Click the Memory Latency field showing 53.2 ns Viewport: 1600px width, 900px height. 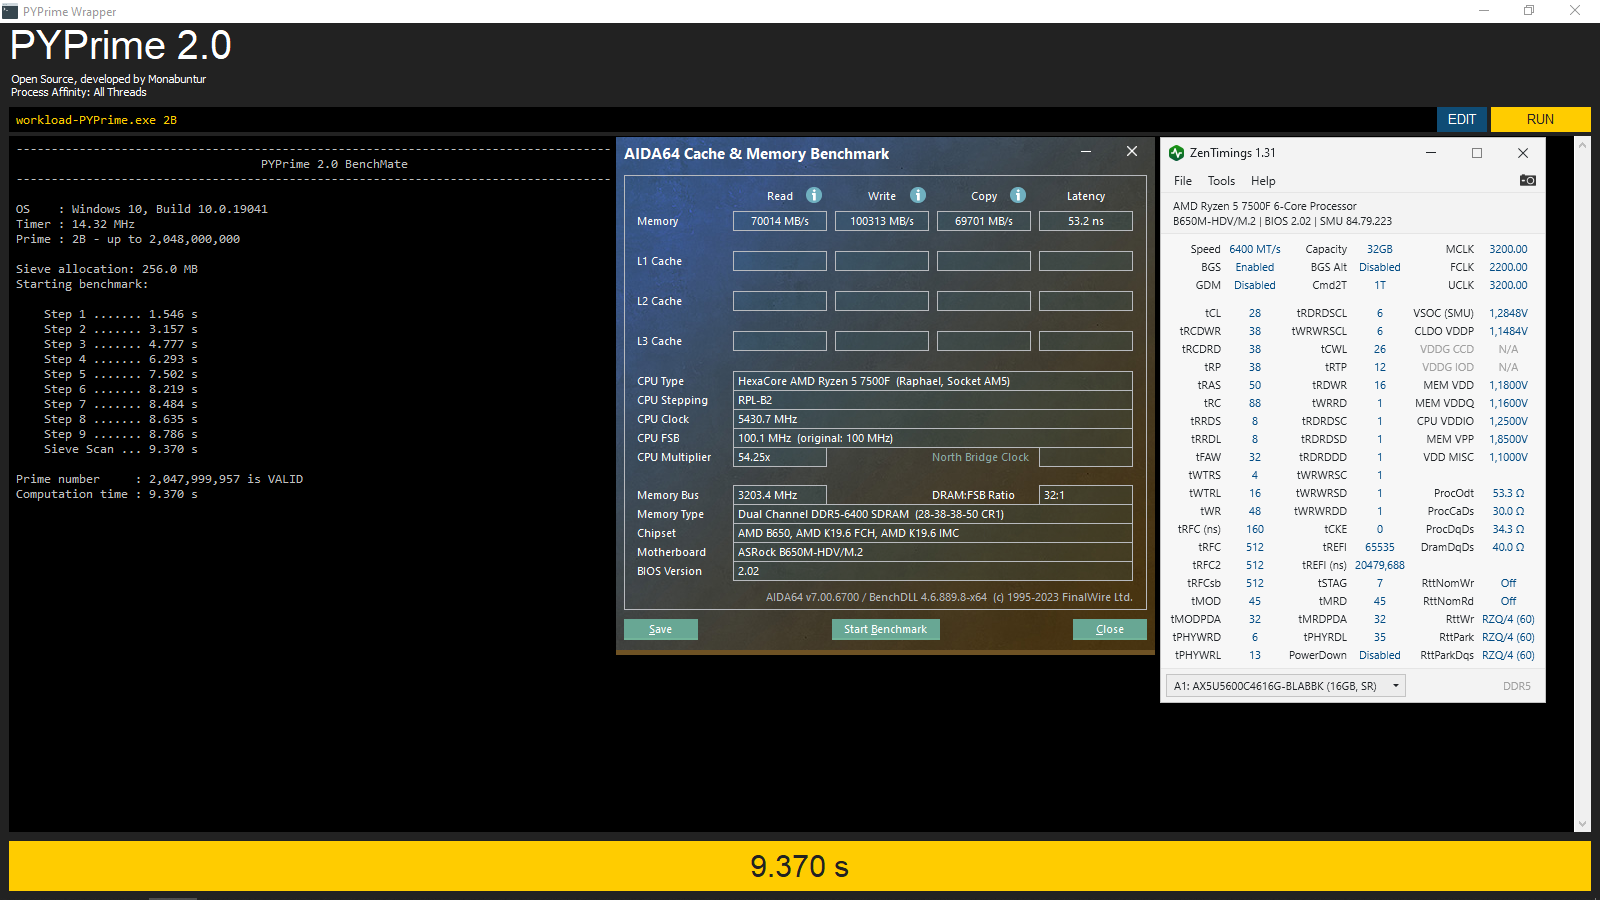pos(1086,221)
